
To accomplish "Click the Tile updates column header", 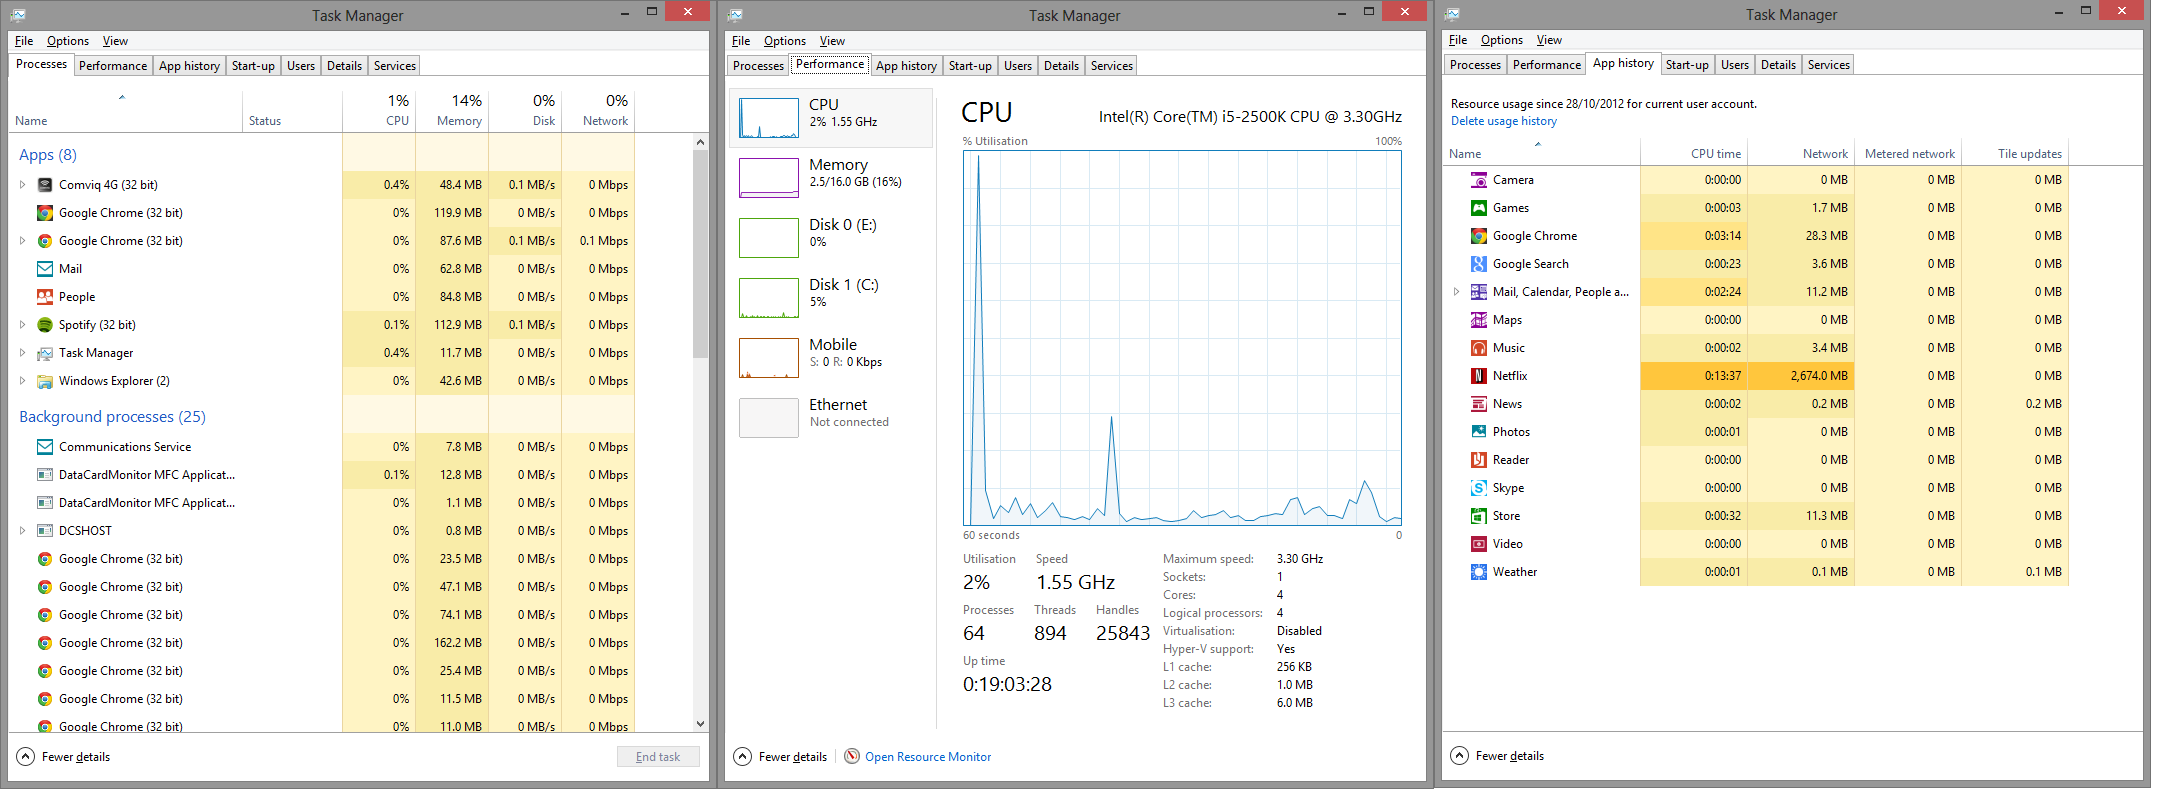I will [2014, 154].
